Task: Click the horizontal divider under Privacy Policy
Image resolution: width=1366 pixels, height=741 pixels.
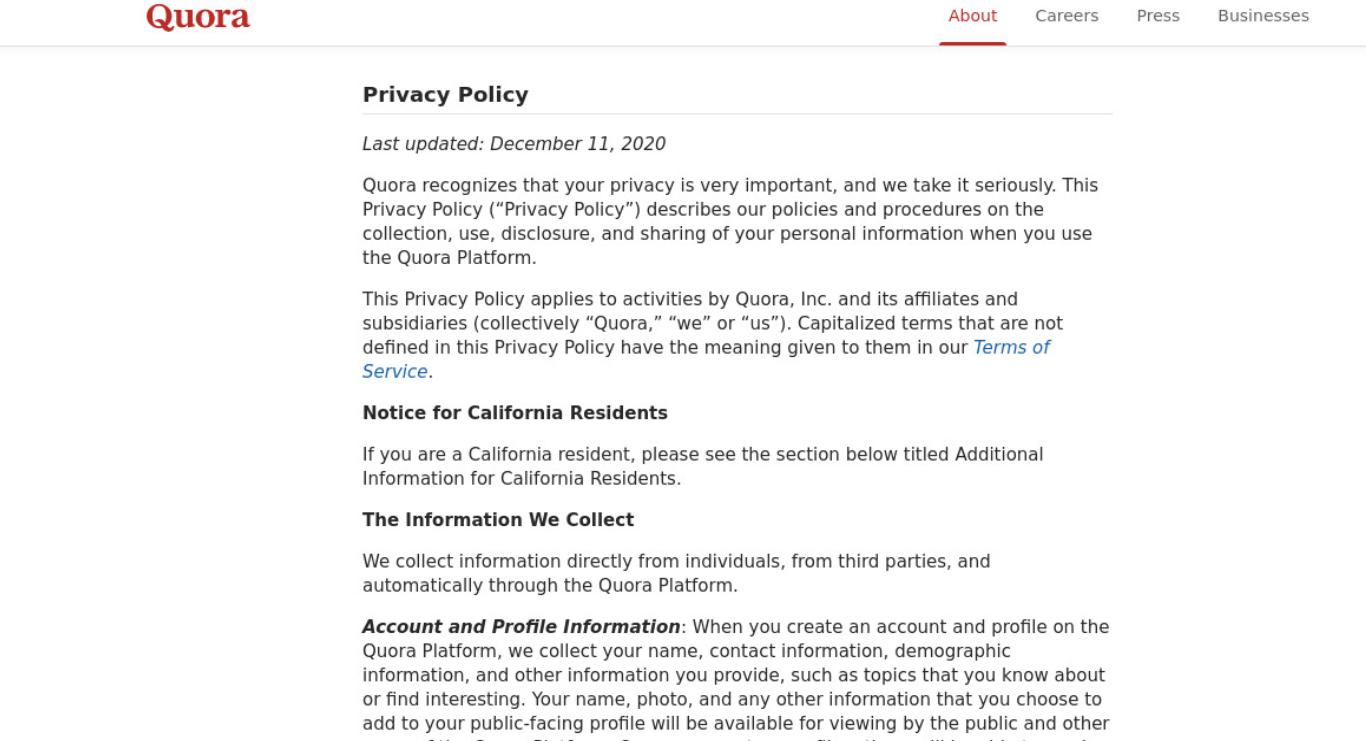Action: (737, 114)
